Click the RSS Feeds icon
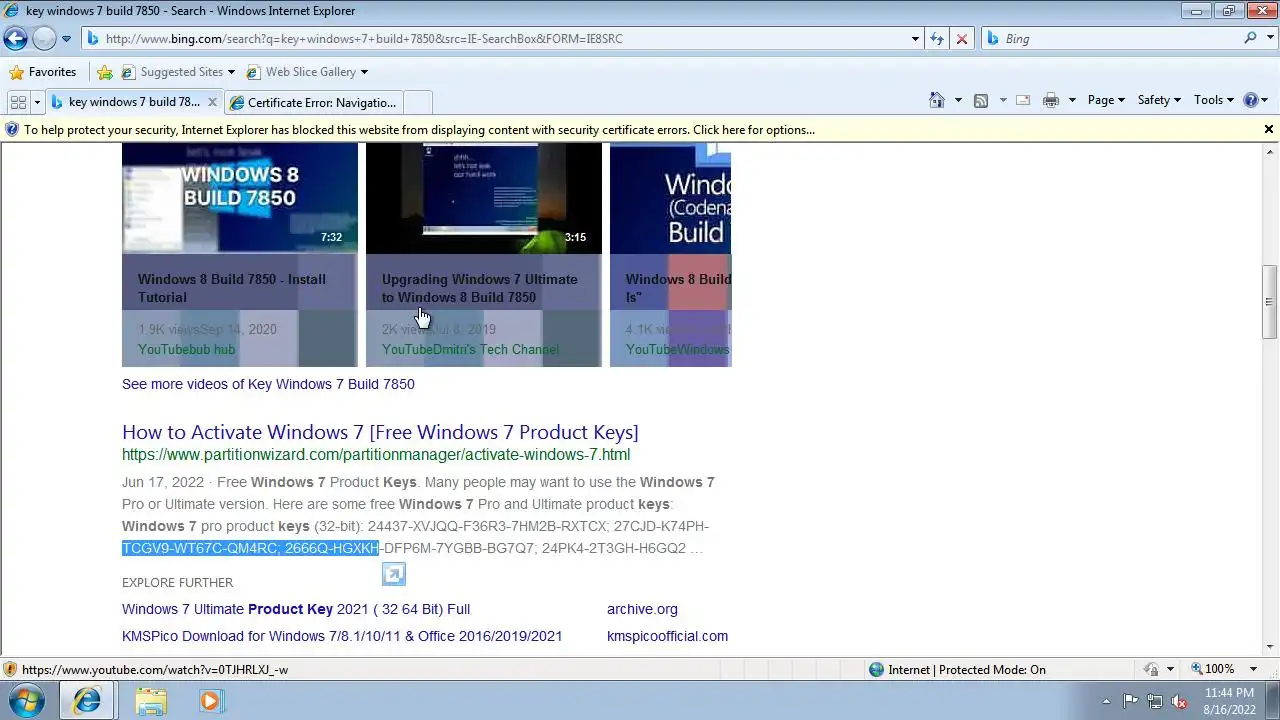This screenshot has height=720, width=1280. coord(981,100)
